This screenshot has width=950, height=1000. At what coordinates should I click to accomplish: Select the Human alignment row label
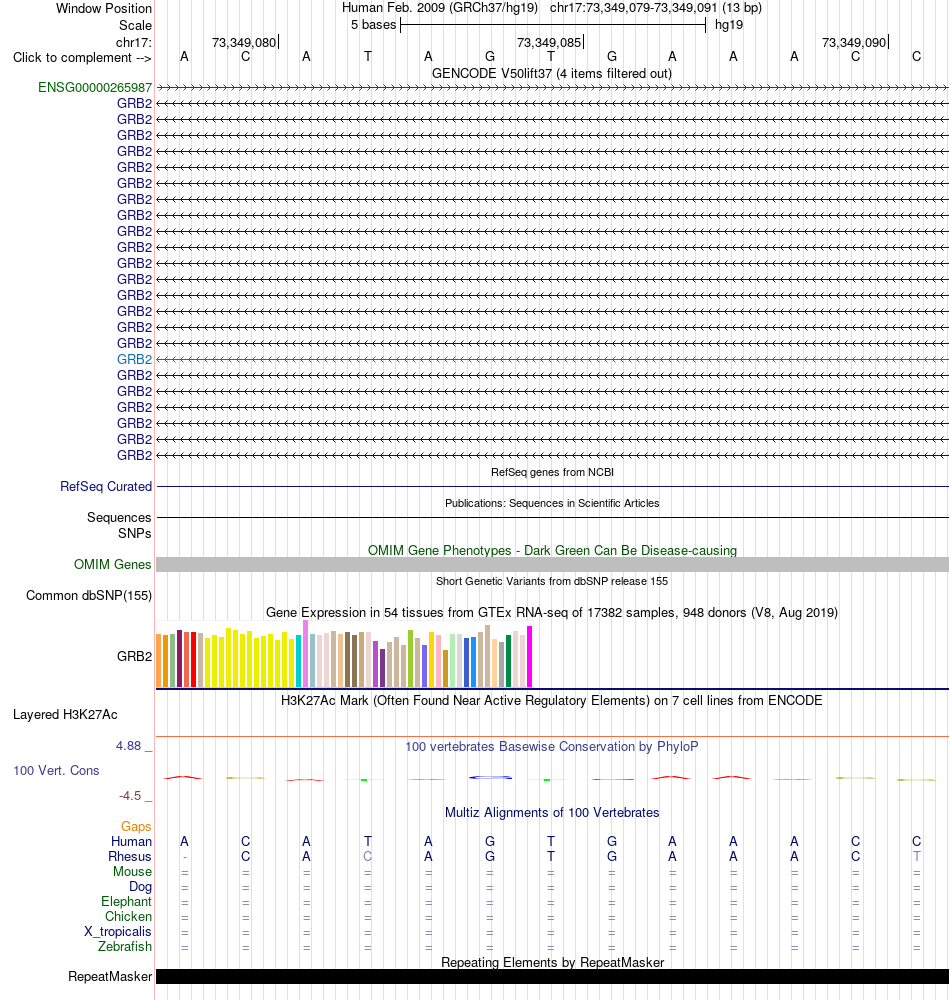[131, 841]
